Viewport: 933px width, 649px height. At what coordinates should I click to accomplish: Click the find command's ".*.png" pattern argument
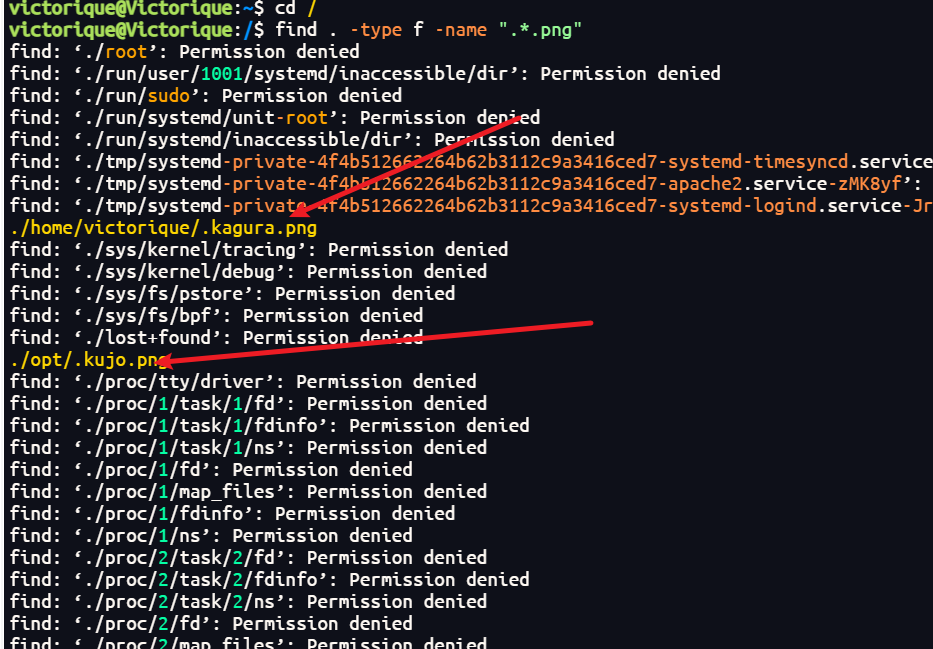pos(540,29)
